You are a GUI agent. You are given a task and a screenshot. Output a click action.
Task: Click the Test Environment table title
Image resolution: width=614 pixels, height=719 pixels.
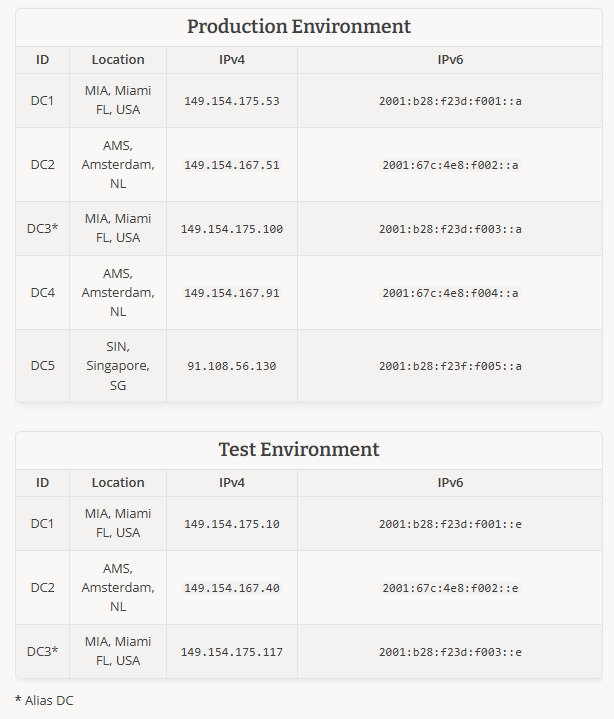(298, 449)
